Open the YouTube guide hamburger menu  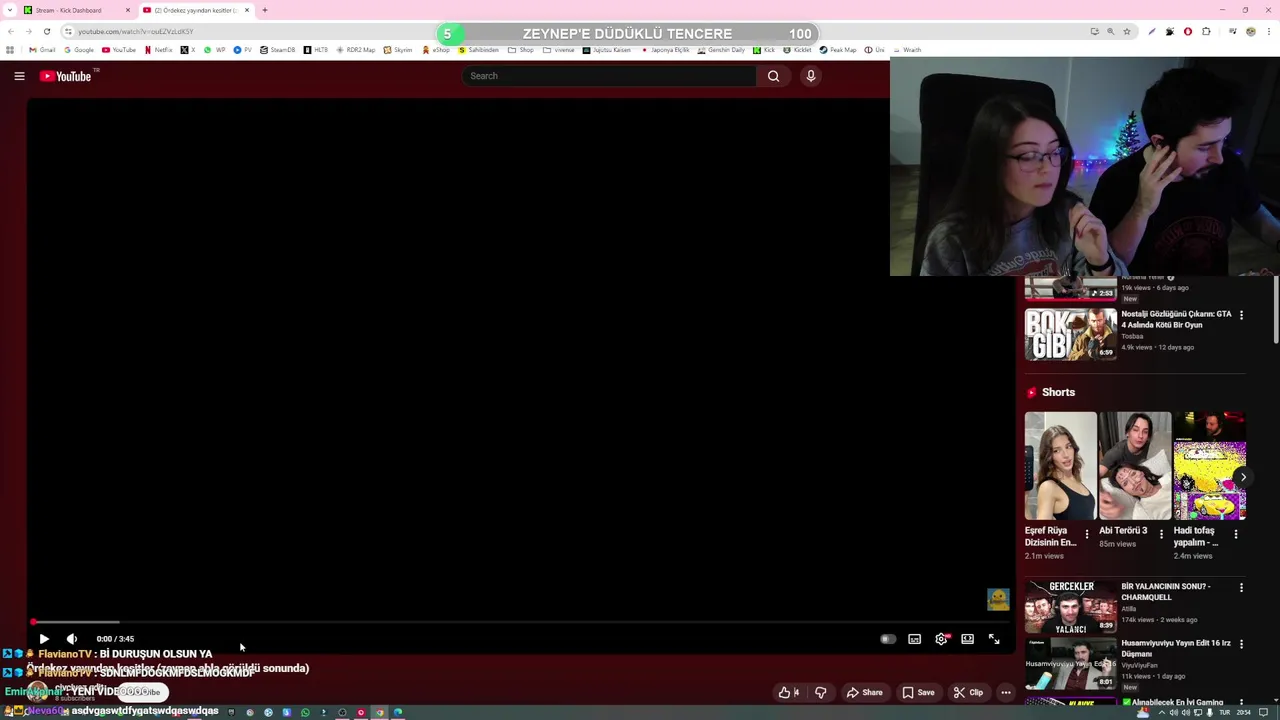tap(19, 76)
